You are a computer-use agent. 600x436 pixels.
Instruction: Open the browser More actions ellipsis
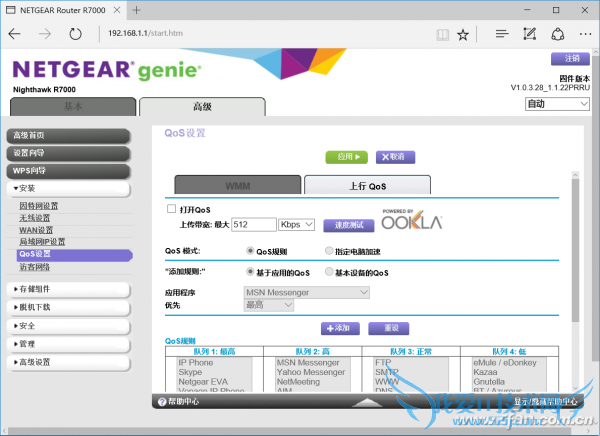coord(585,34)
